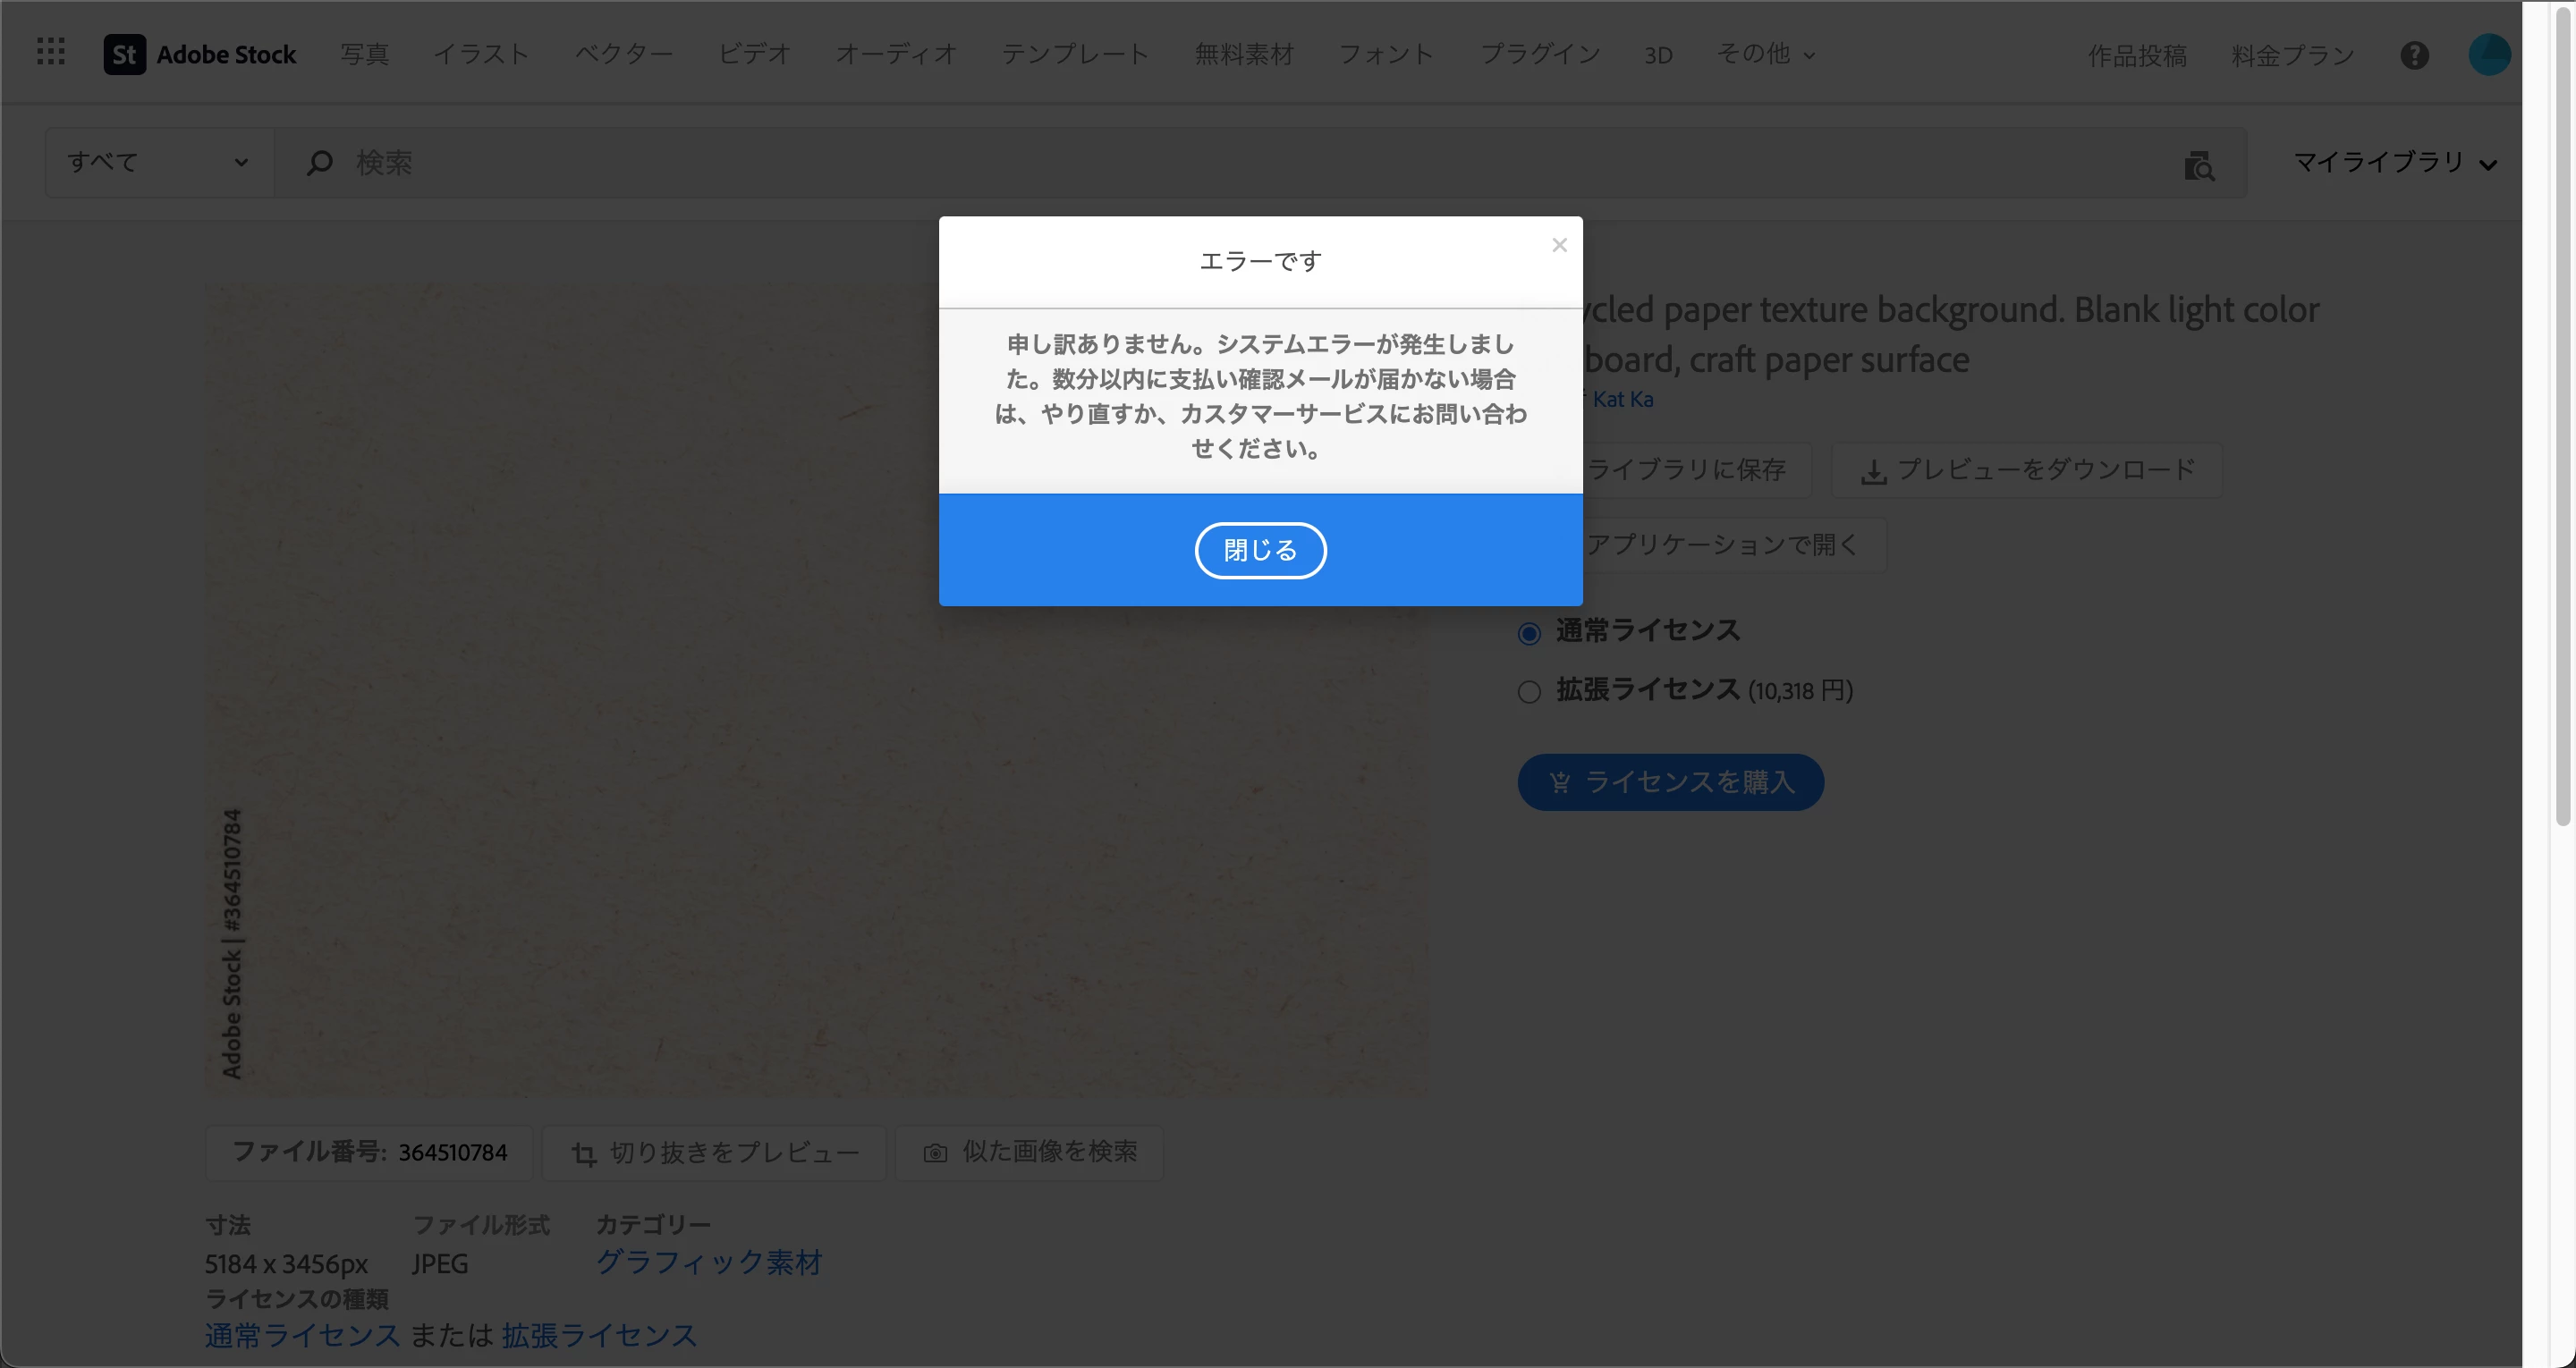The image size is (2576, 1368).
Task: Click the crop preview button
Action: [714, 1153]
